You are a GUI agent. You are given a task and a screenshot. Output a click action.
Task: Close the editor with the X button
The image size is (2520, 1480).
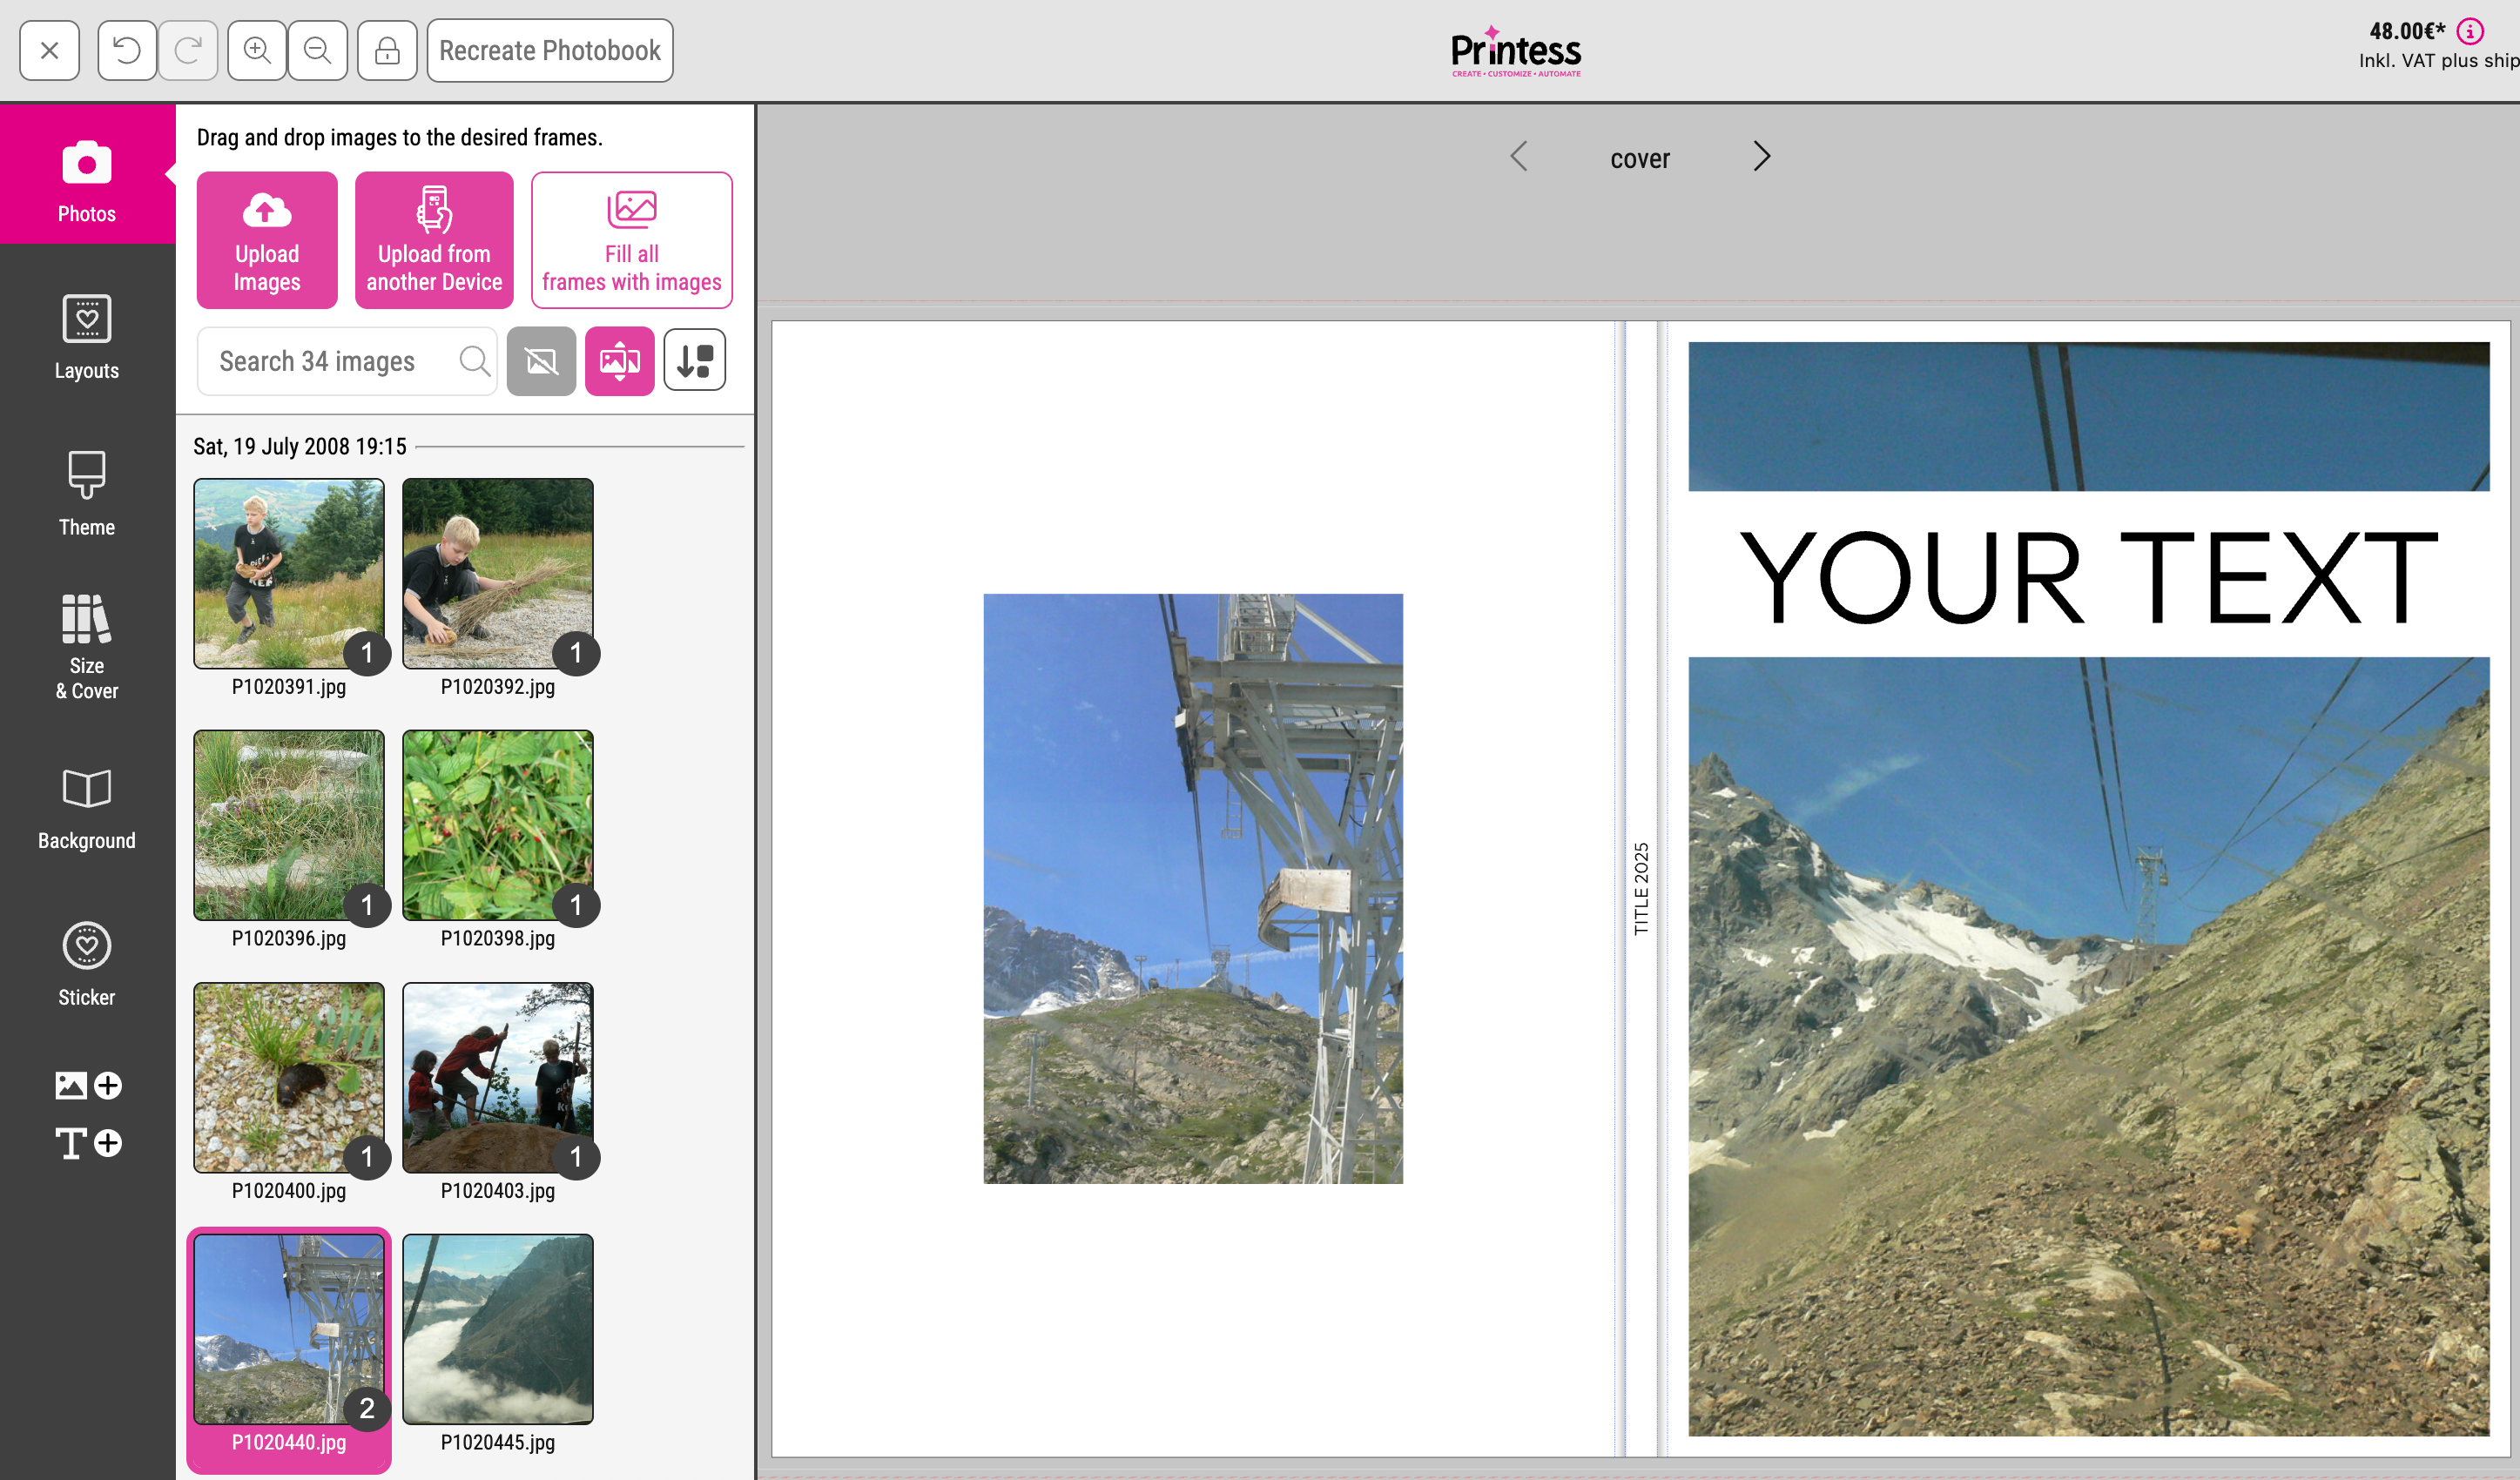click(49, 50)
